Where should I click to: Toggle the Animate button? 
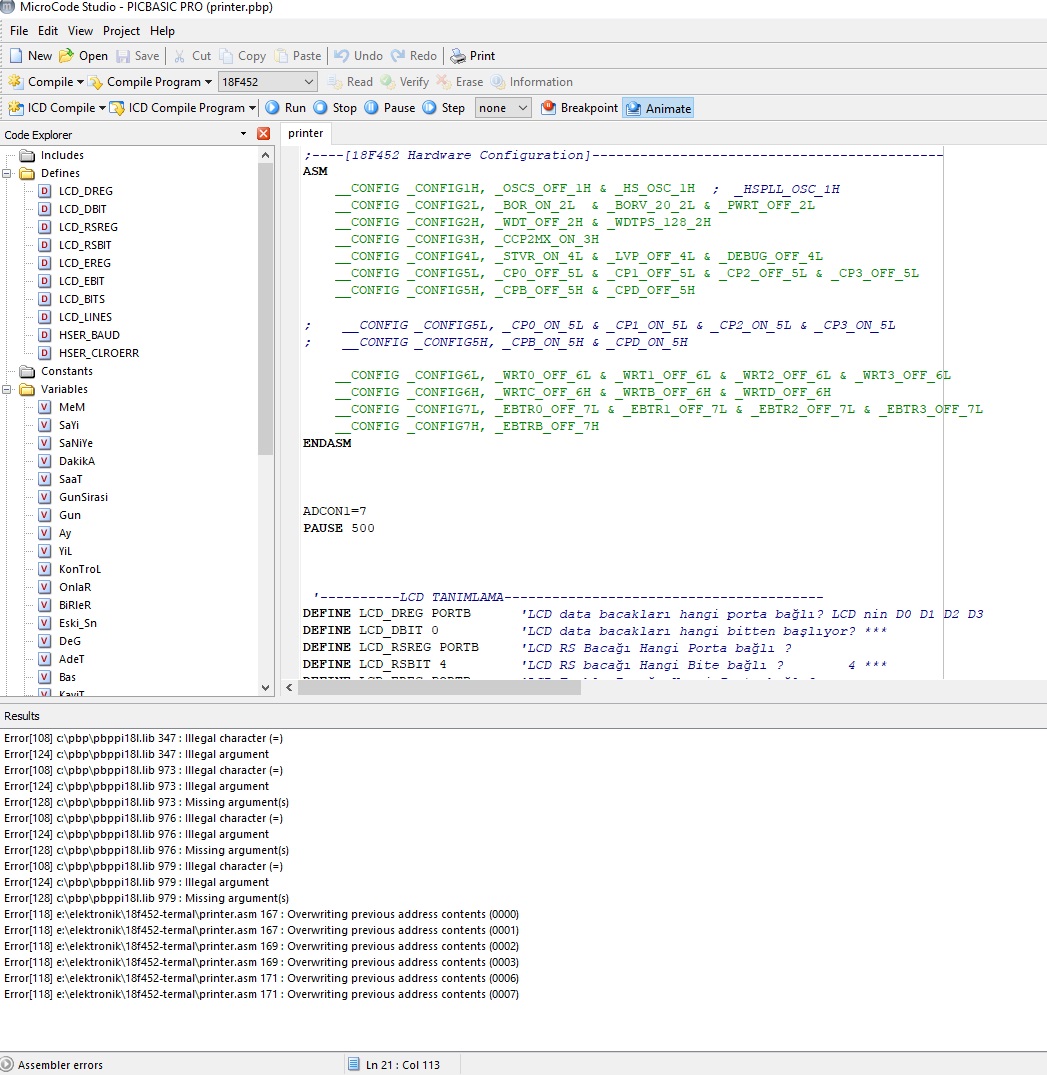point(658,108)
